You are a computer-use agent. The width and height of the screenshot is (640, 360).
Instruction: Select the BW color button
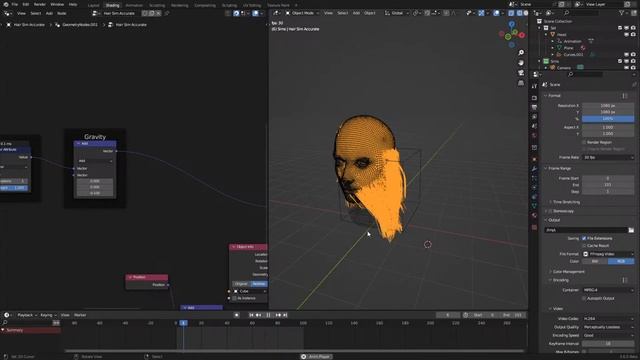pyautogui.click(x=595, y=261)
